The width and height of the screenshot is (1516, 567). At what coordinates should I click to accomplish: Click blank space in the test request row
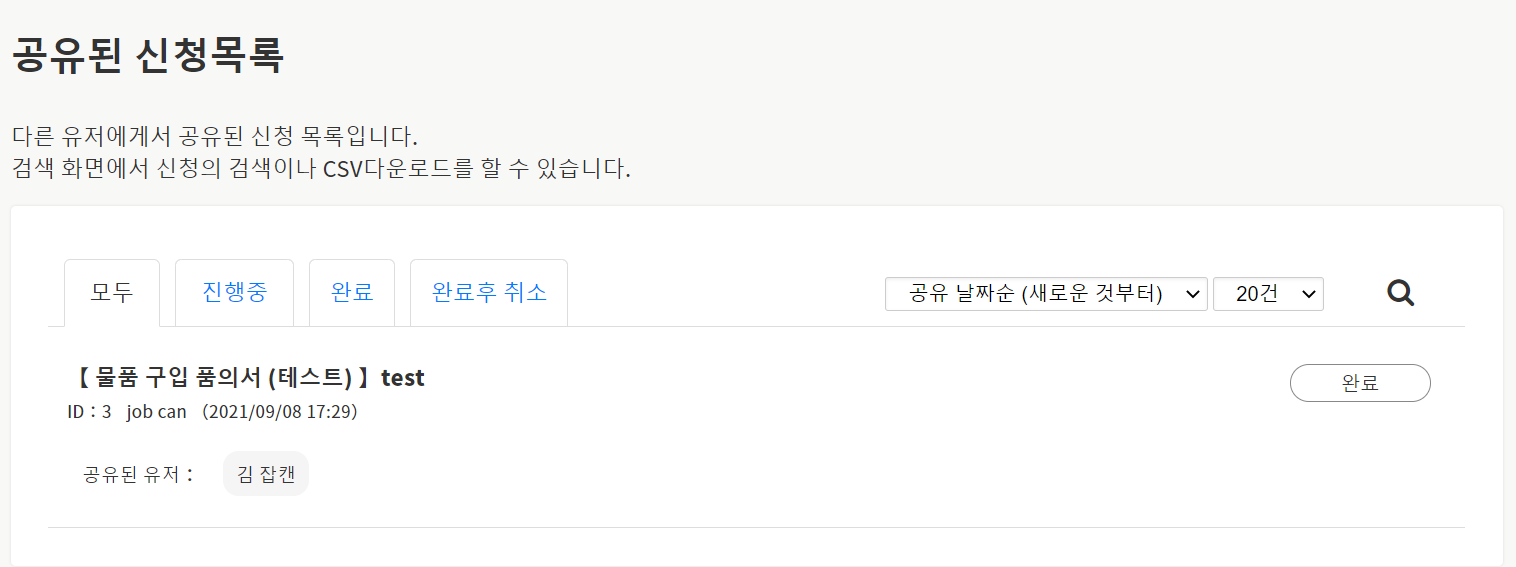800,440
